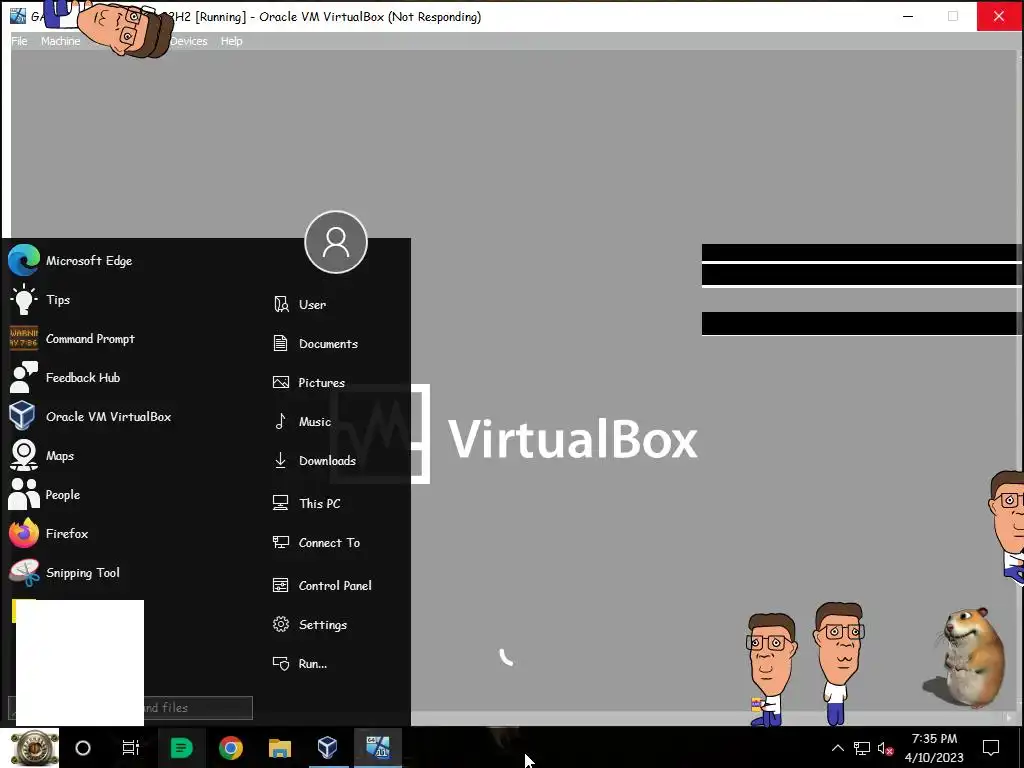Viewport: 1024px width, 768px height.
Task: Click the start menu search files box
Action: 130,708
